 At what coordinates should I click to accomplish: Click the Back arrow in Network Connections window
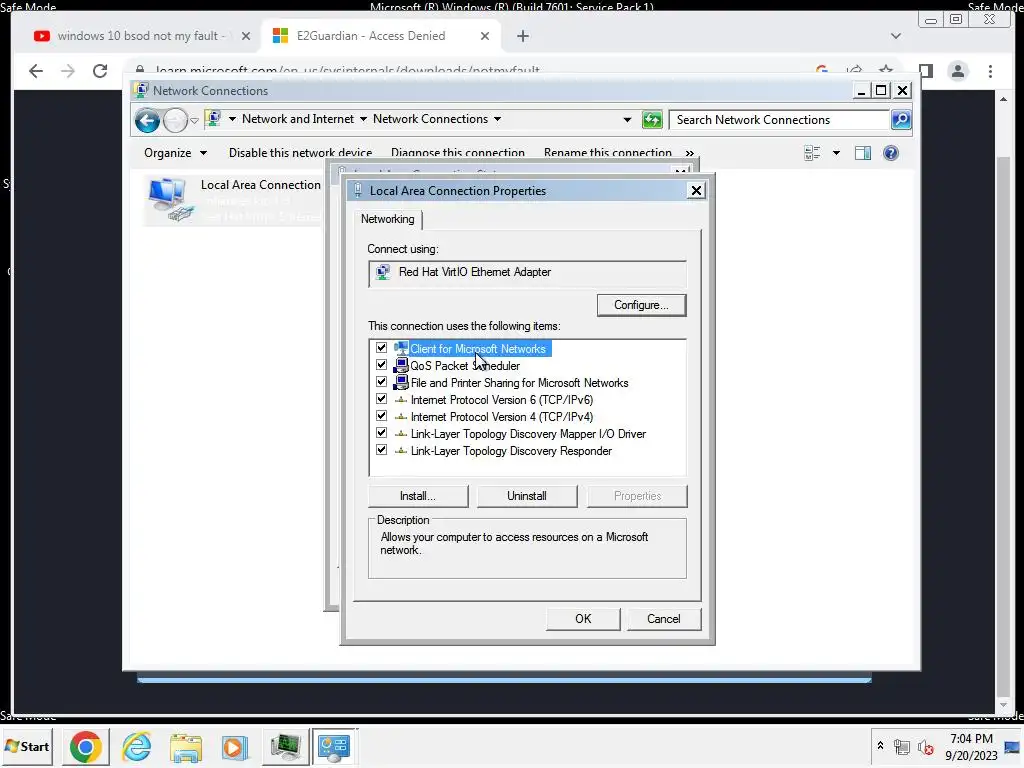point(147,120)
